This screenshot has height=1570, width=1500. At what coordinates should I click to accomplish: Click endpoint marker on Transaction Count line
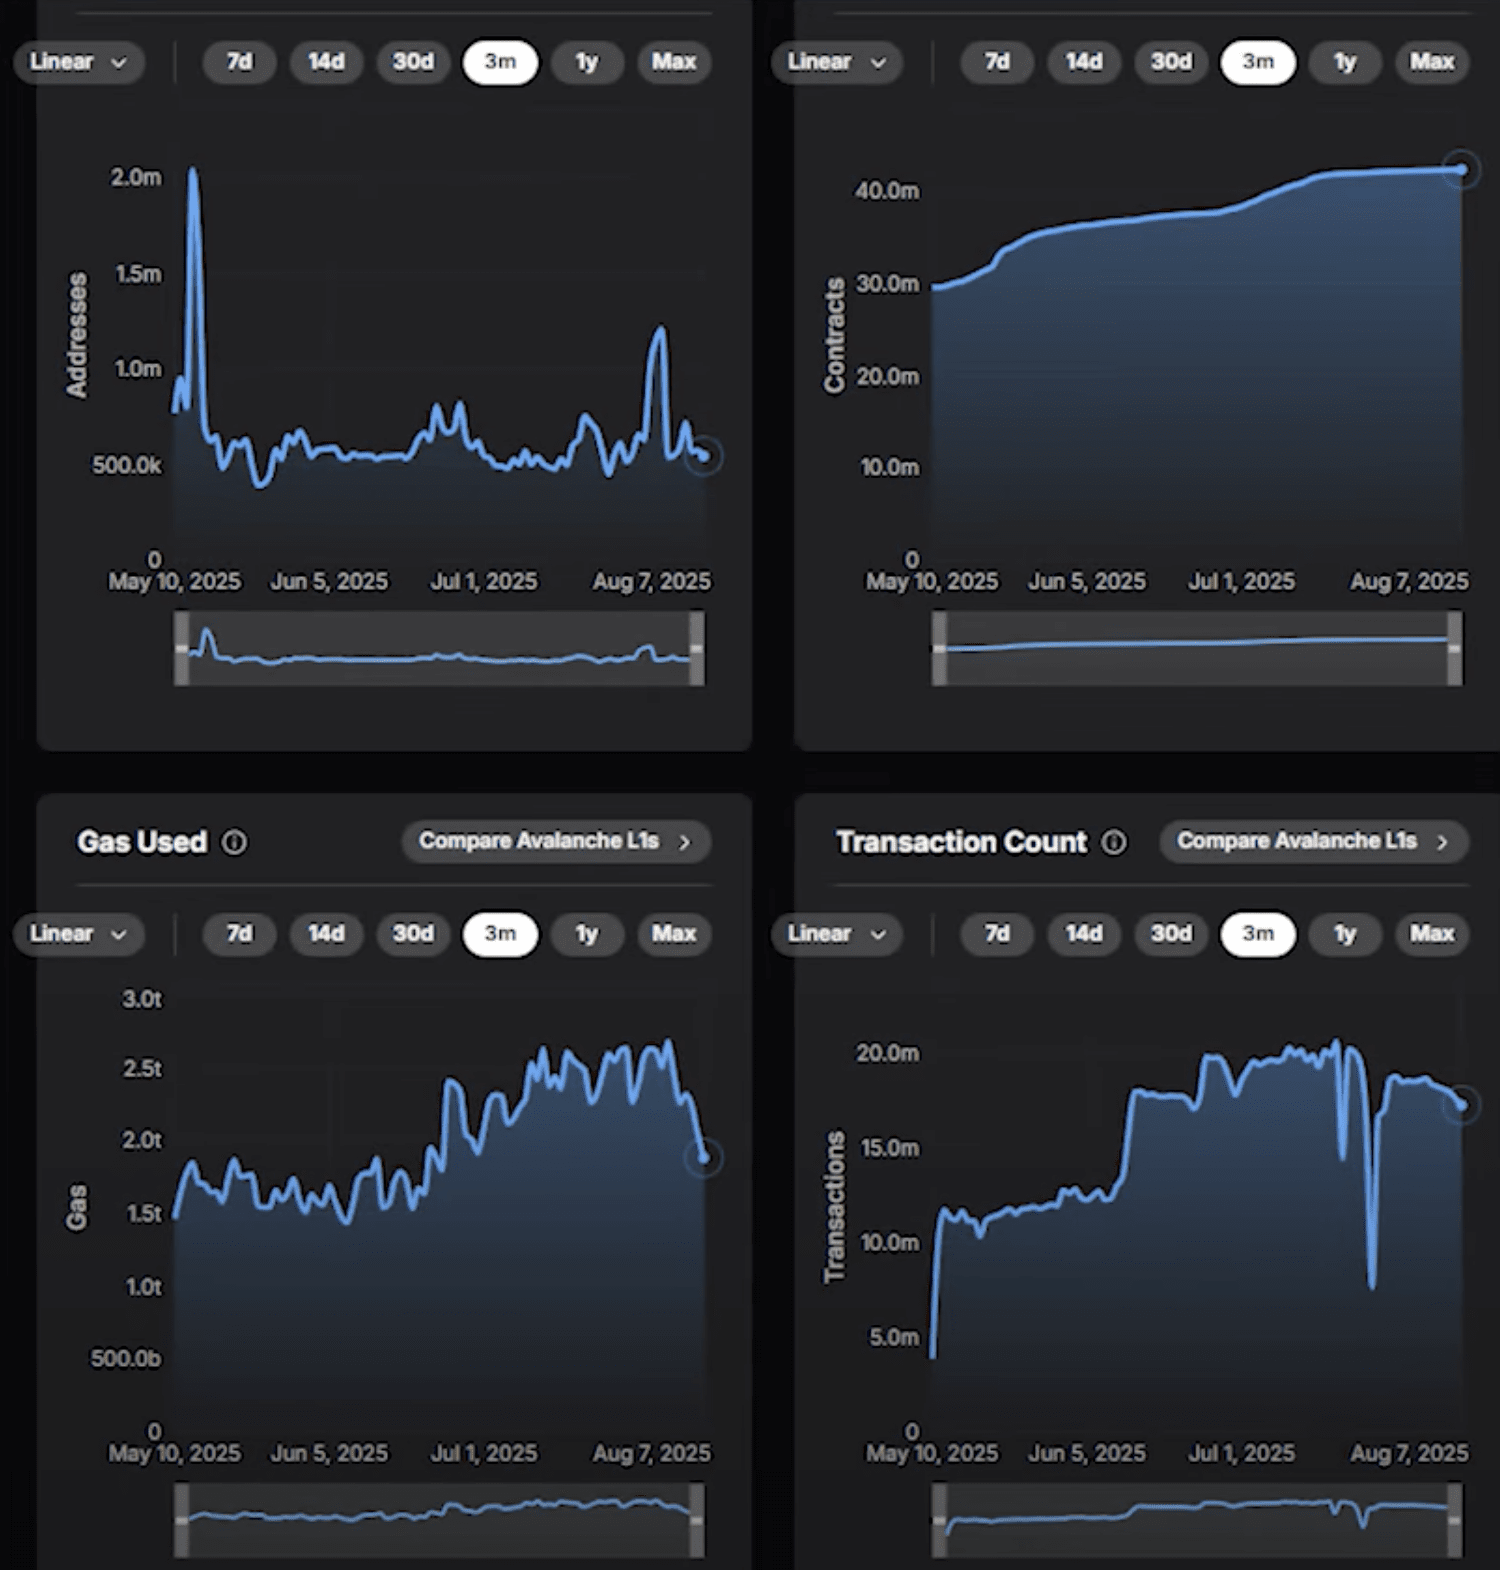pos(1463,1105)
